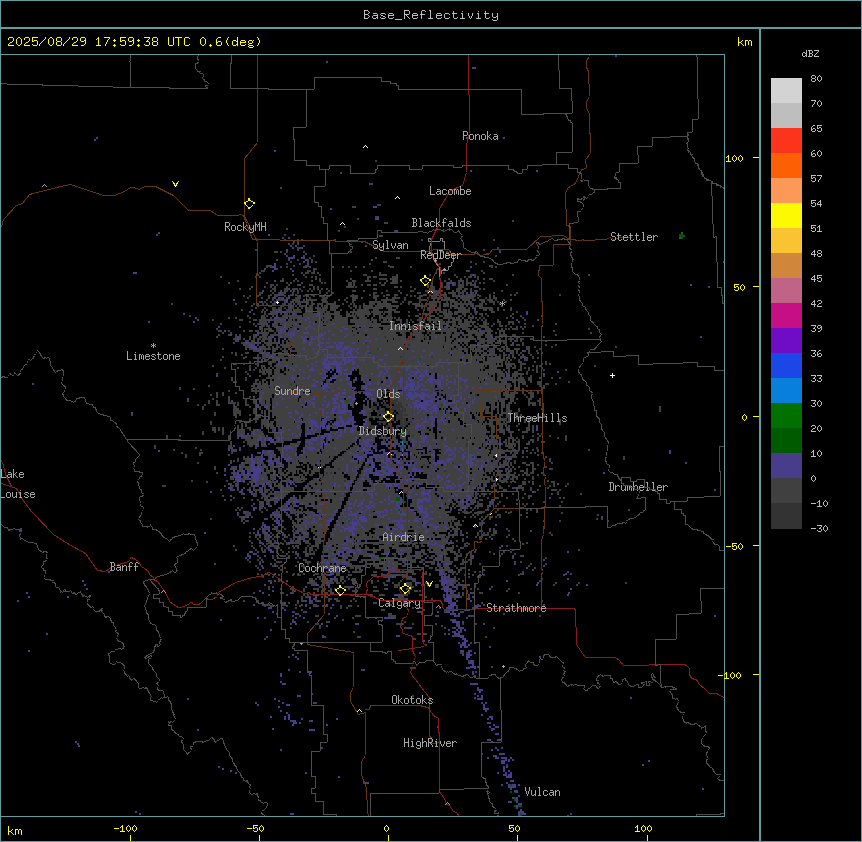Click the Stettler city label
The image size is (862, 842).
[634, 237]
